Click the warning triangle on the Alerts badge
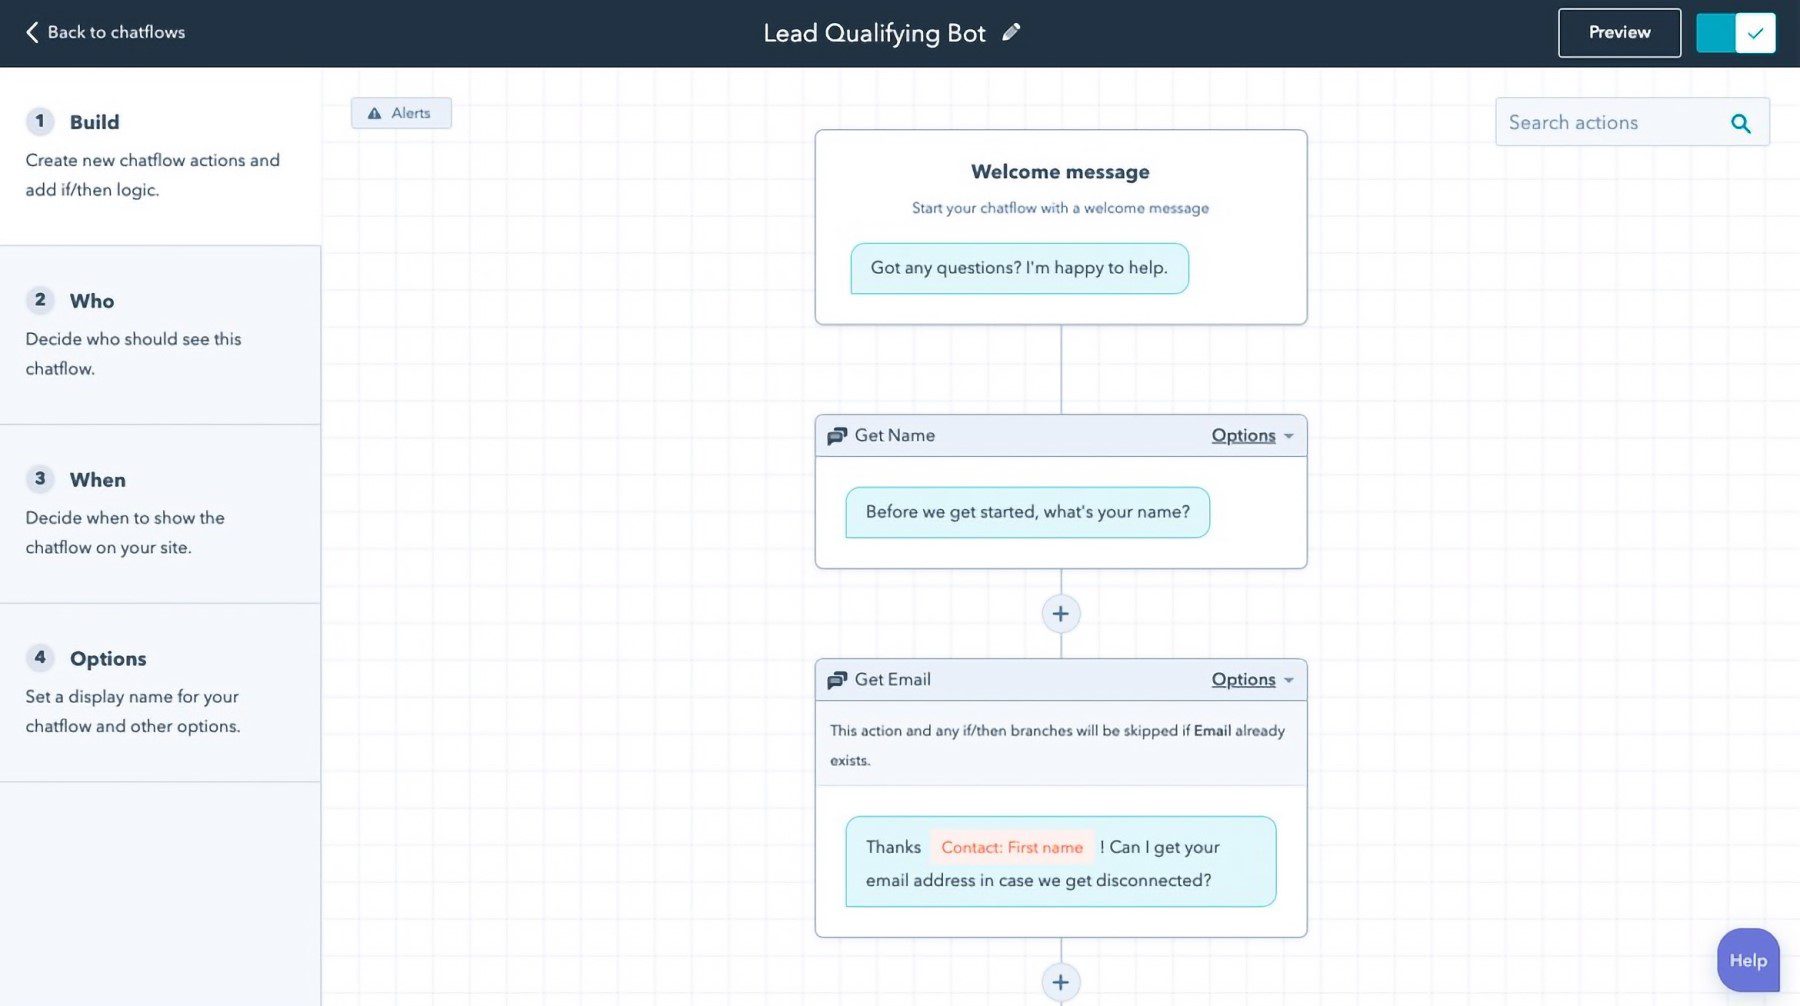The width and height of the screenshot is (1800, 1006). (x=375, y=112)
